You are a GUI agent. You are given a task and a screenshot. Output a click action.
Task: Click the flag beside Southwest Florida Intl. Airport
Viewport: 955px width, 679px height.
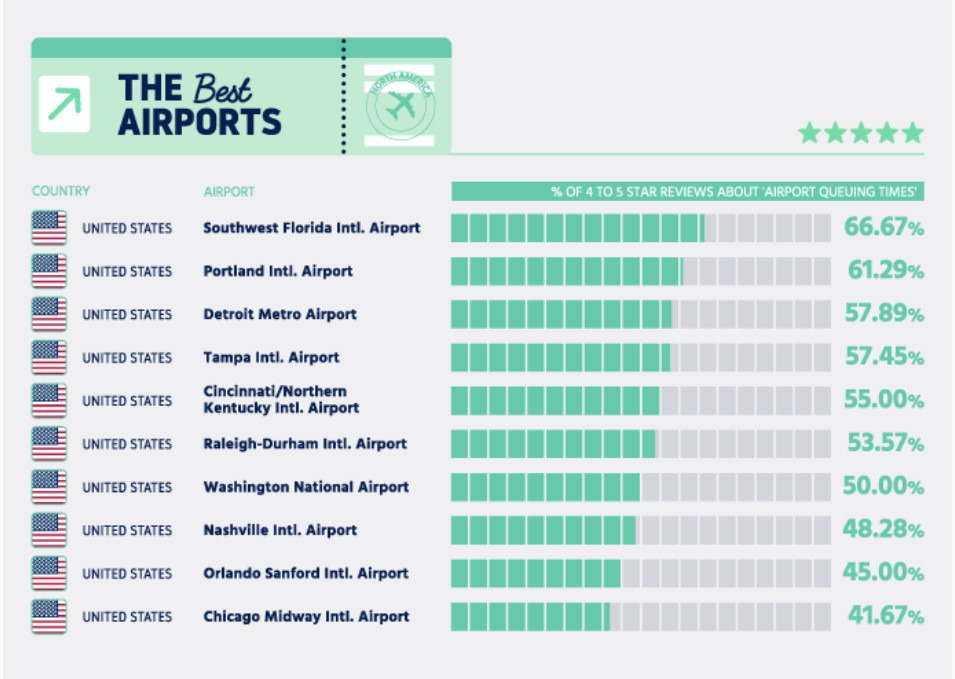coord(49,228)
